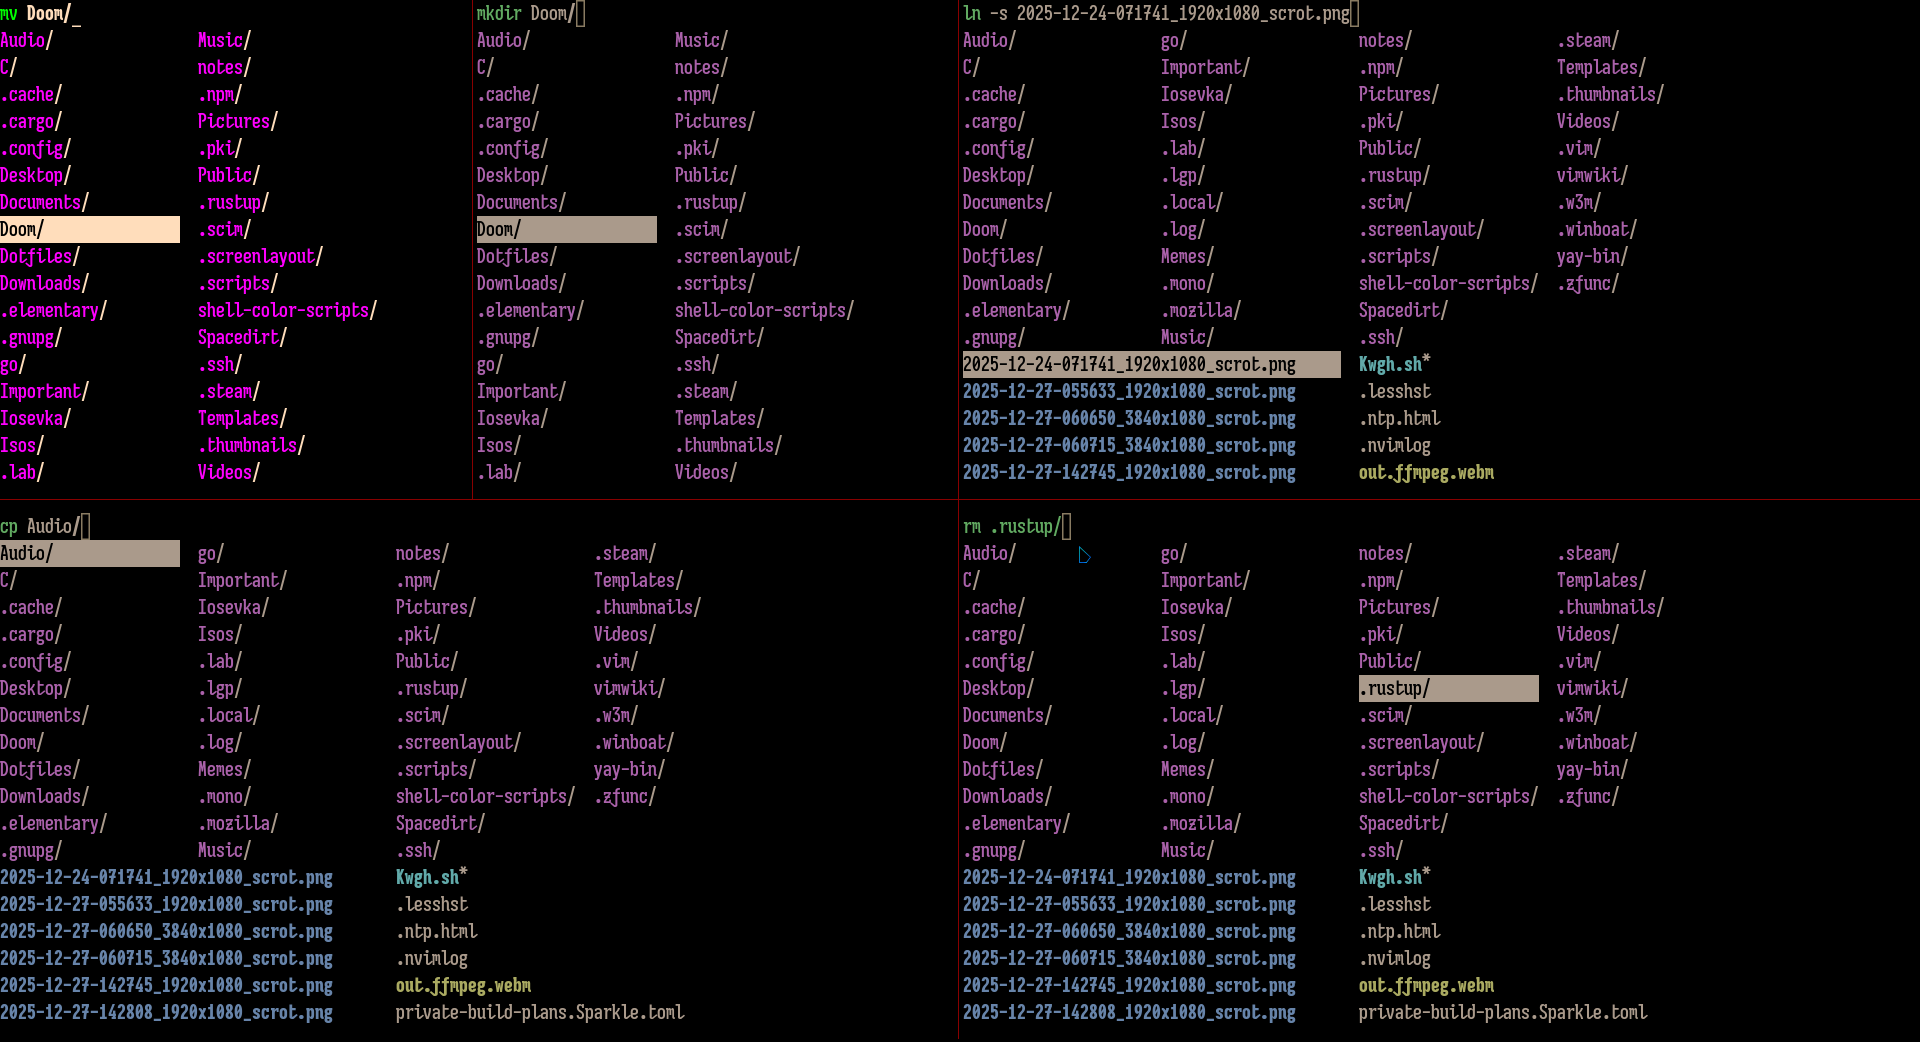Select Iosevka/ in the mv pane
This screenshot has width=1920, height=1042.
[35, 418]
